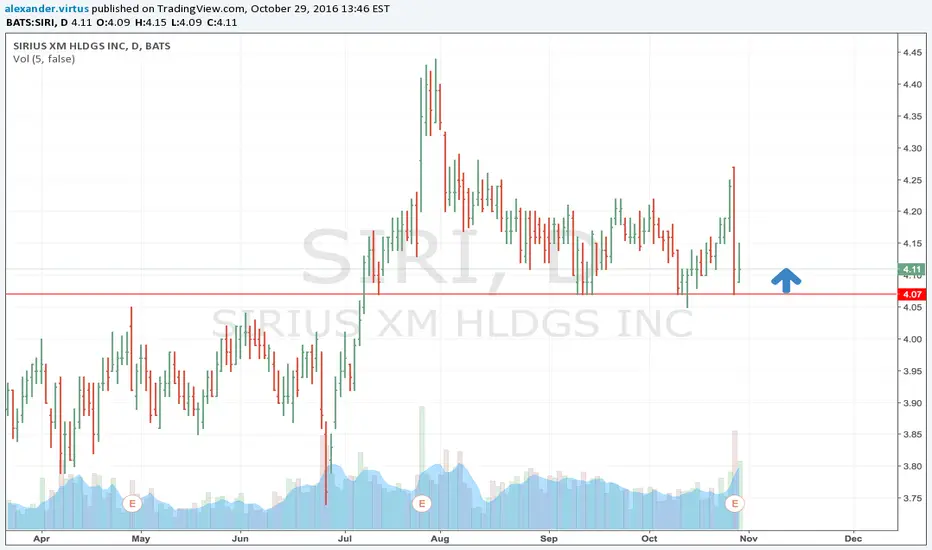Image resolution: width=932 pixels, height=550 pixels.
Task: Click the 4.30 price axis label
Action: (x=912, y=148)
